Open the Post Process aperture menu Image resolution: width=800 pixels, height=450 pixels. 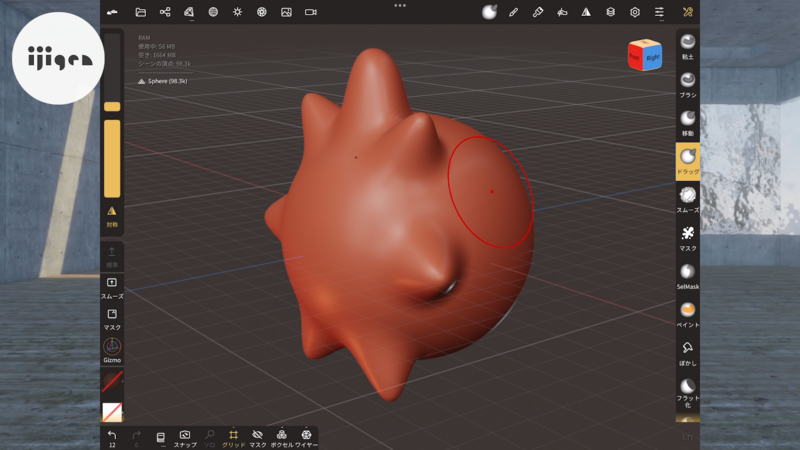[x=262, y=12]
